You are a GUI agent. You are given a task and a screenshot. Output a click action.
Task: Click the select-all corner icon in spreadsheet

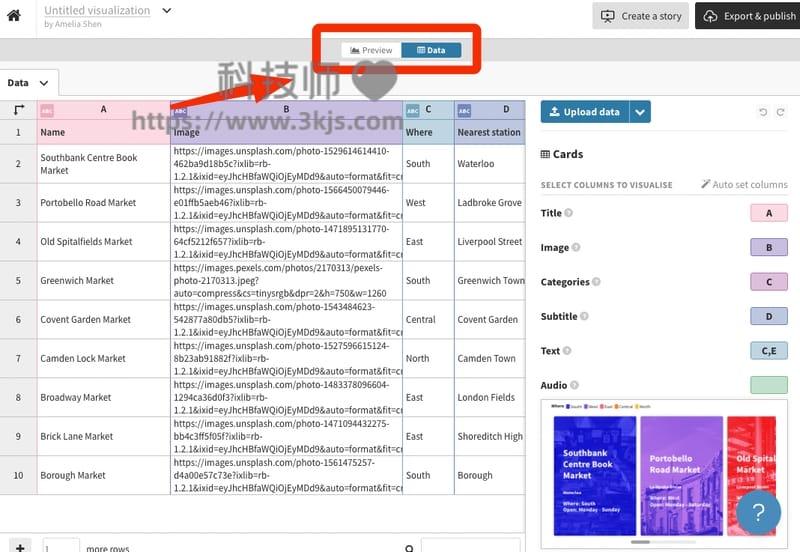[x=19, y=109]
